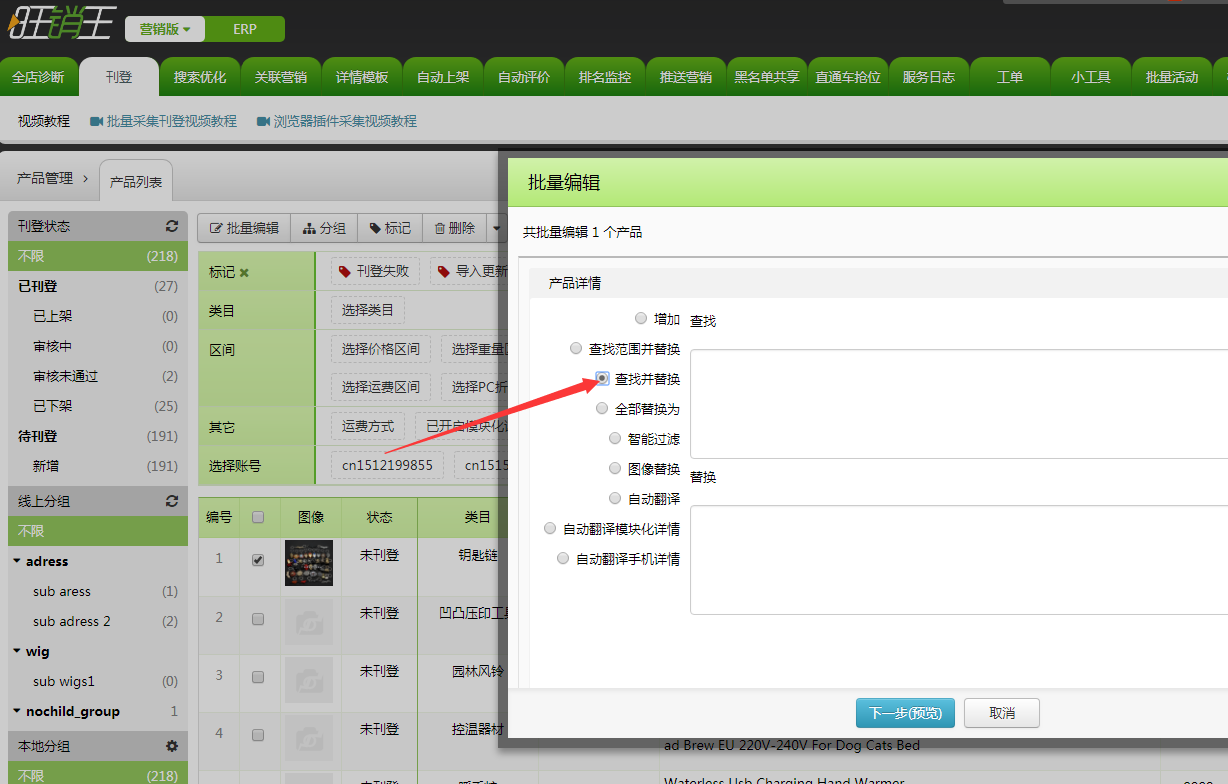This screenshot has width=1228, height=784.
Task: Select the 全部替换为 radio option
Action: tap(602, 408)
